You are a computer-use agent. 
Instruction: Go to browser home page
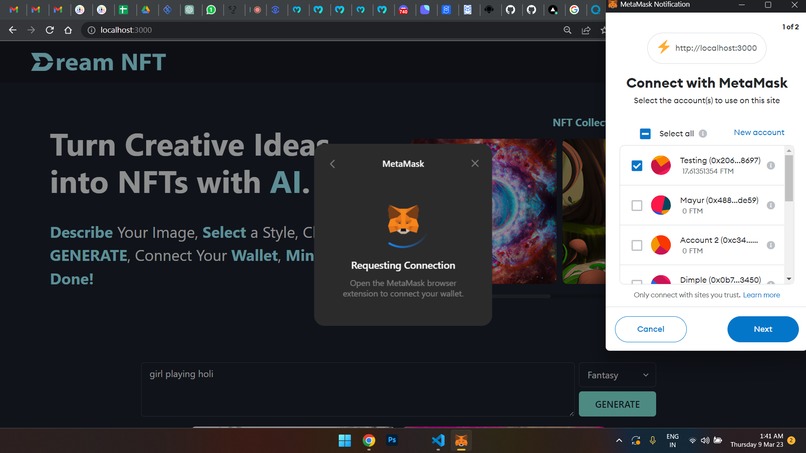(68, 30)
